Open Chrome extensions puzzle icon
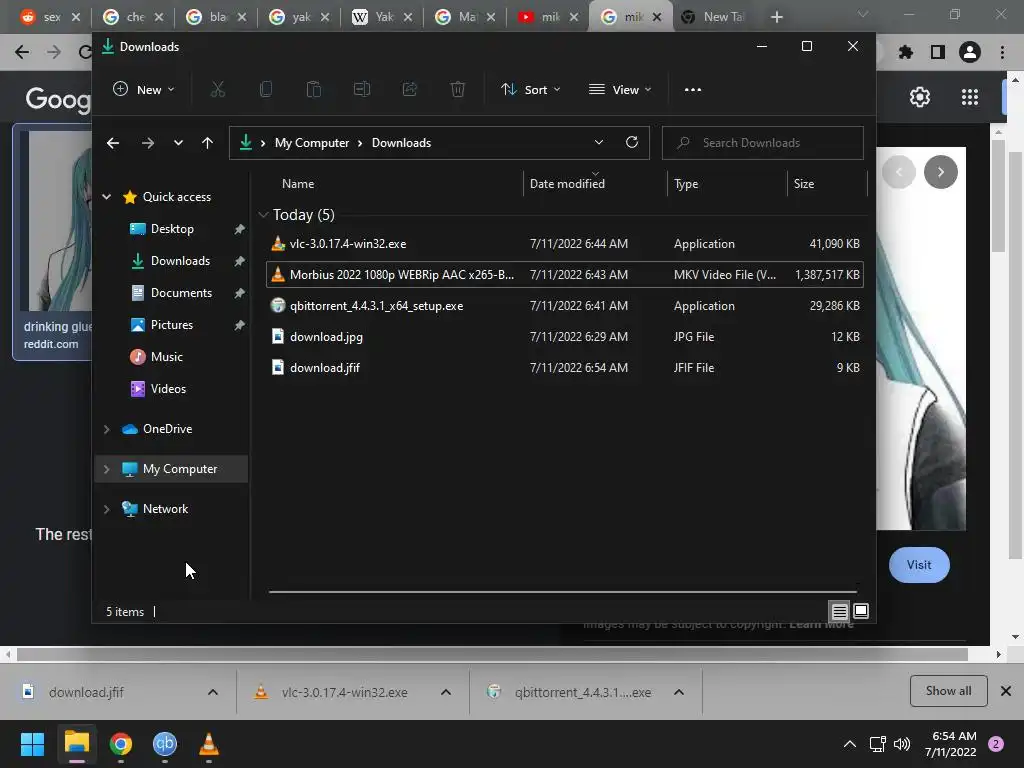The width and height of the screenshot is (1024, 768). 906,52
